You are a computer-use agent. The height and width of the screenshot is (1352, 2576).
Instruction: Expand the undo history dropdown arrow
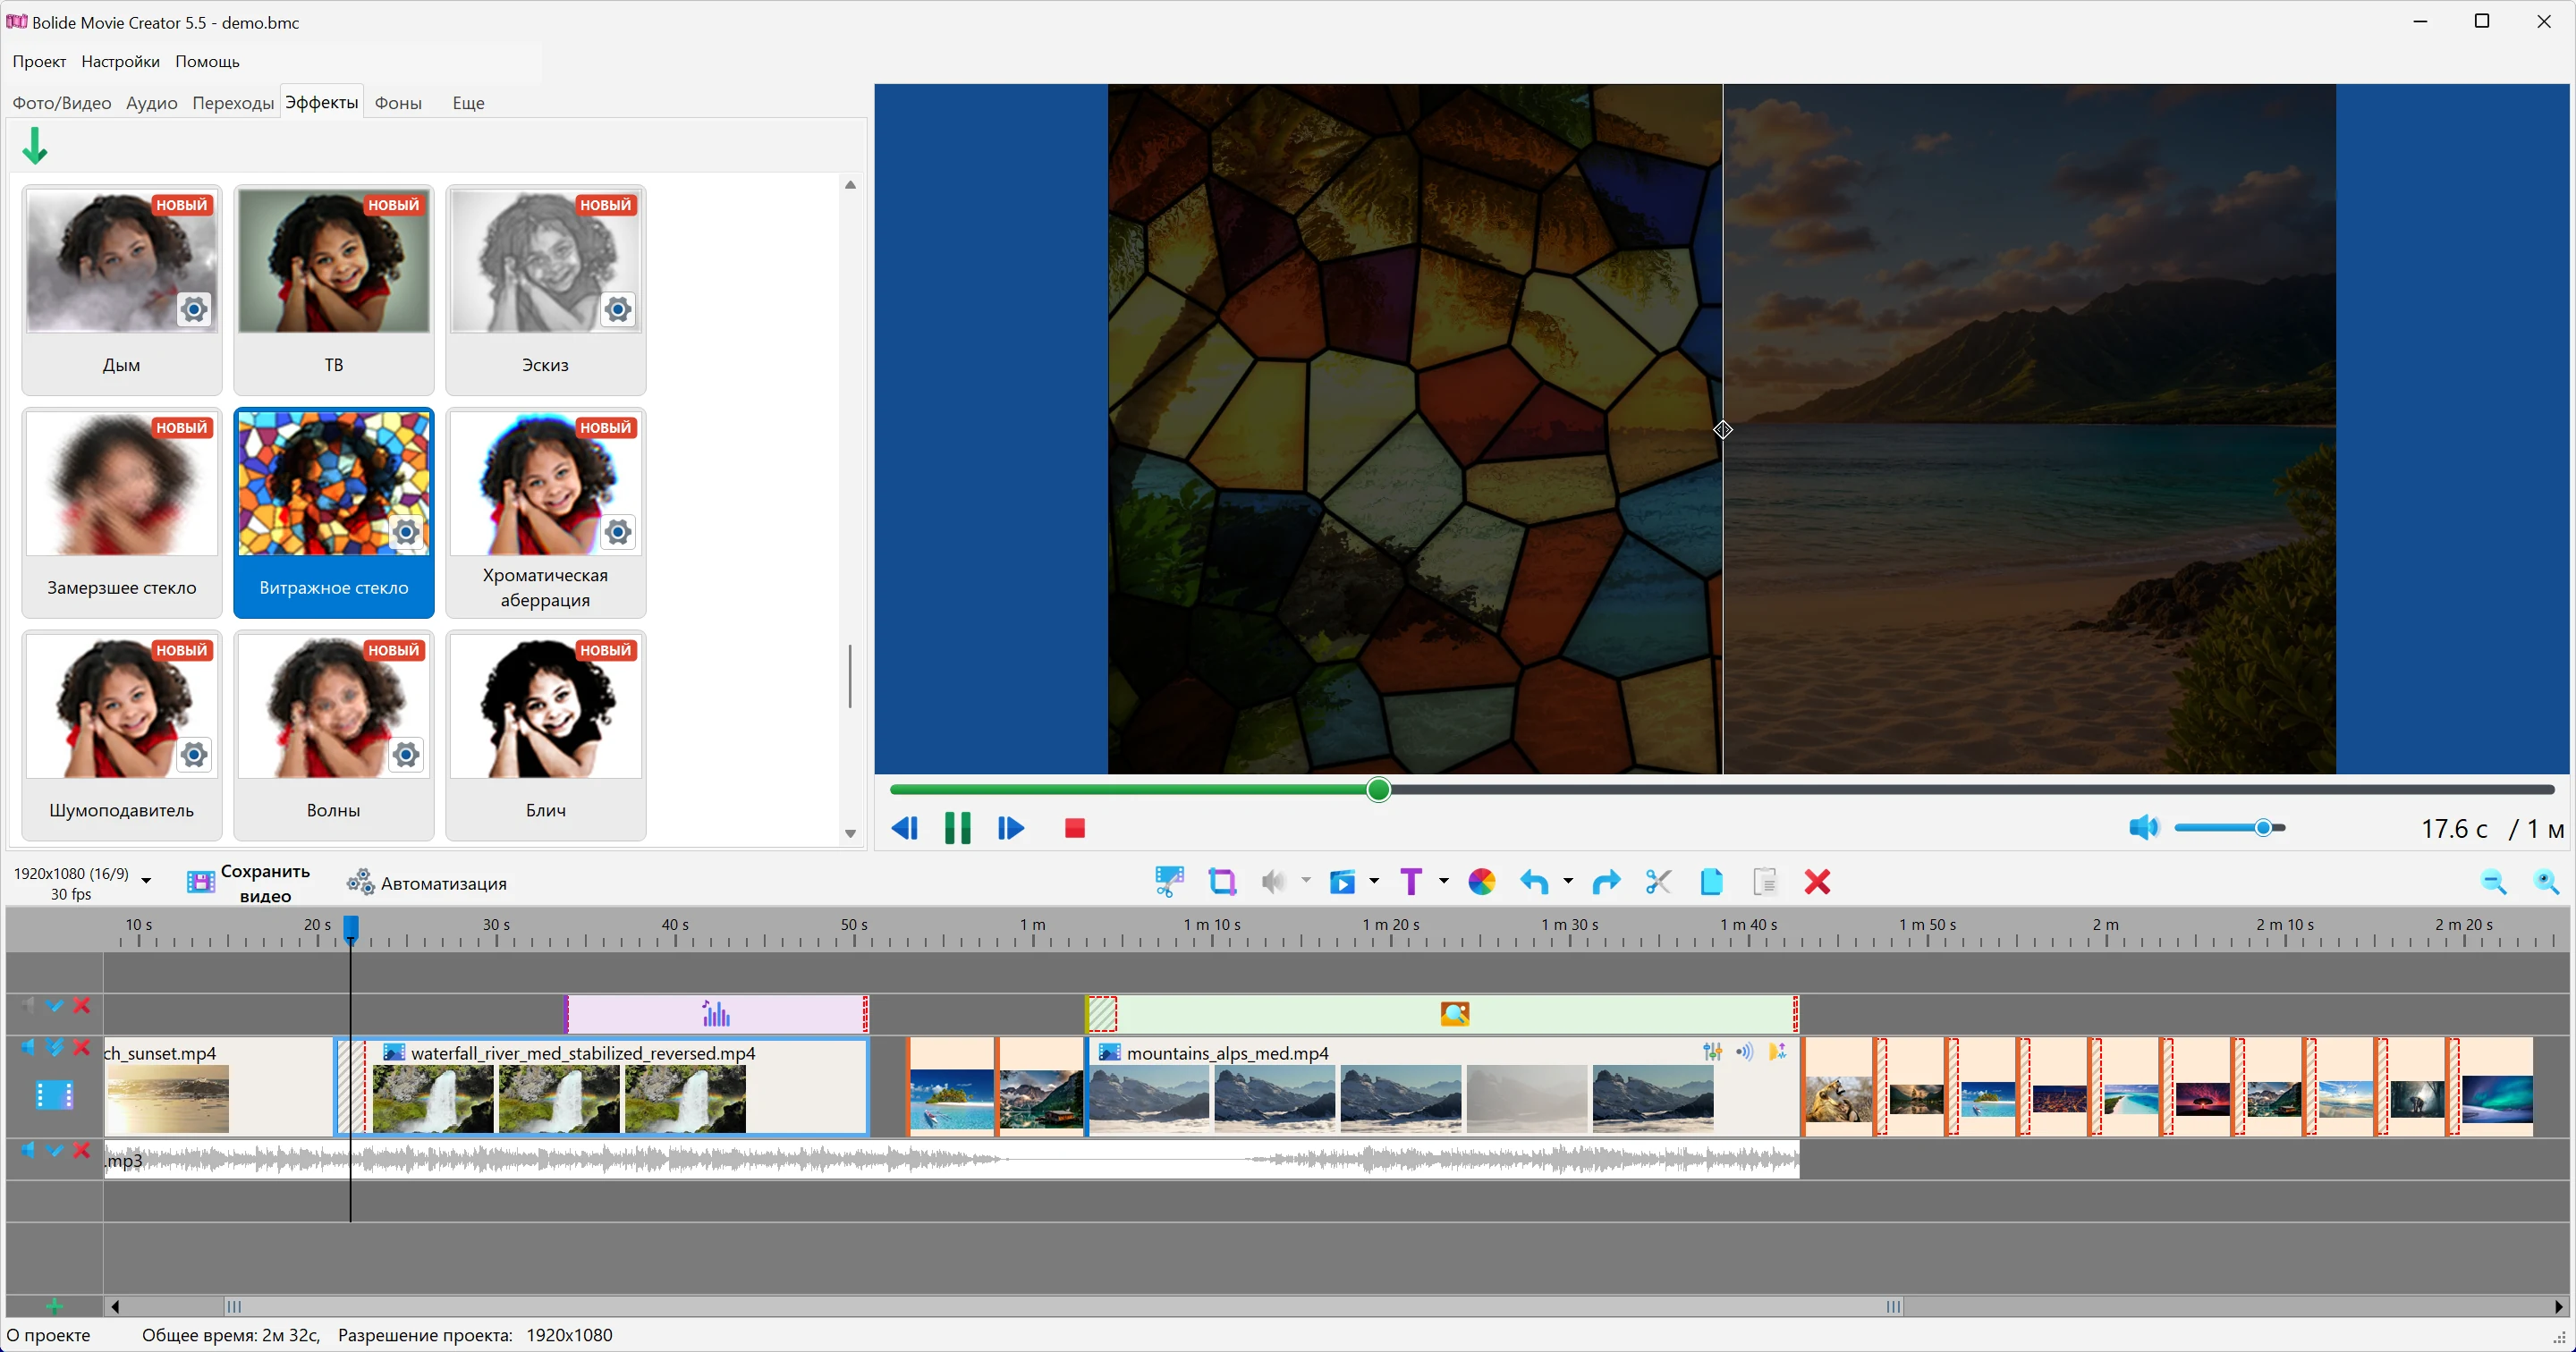(1568, 881)
